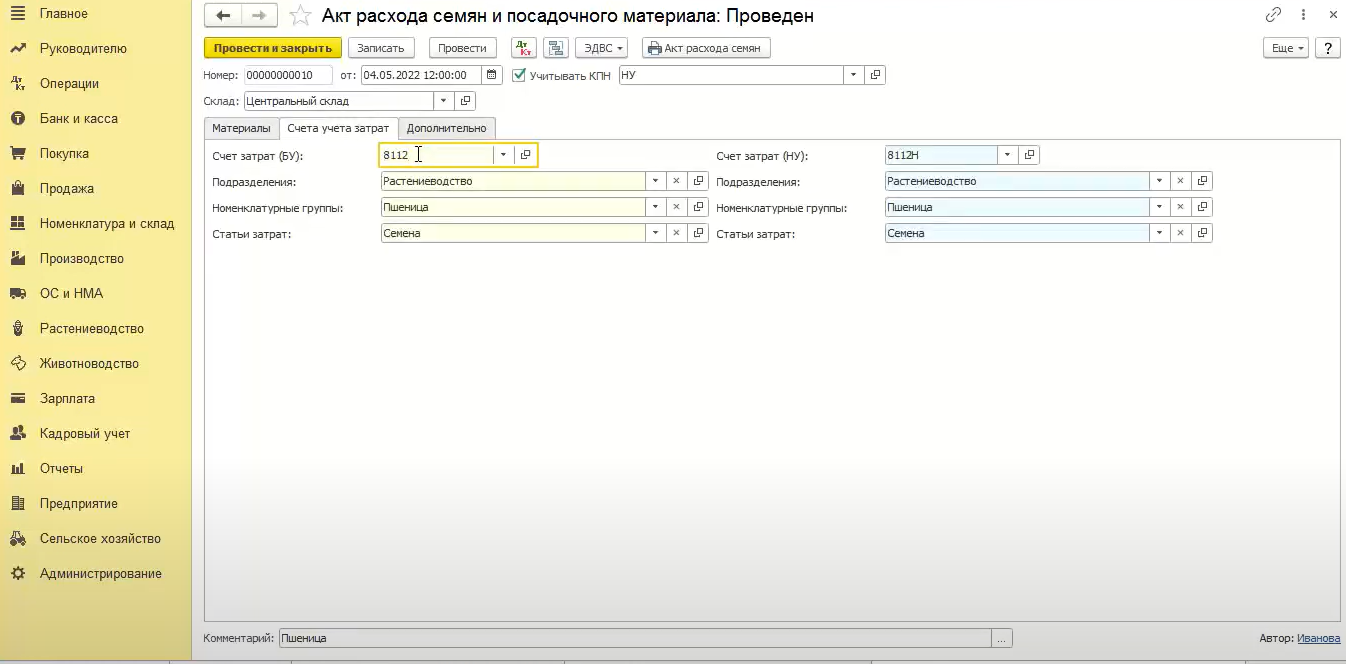Viewport: 1346px width, 664px height.
Task: Click the Дт/Кт postings icon in toolbar
Action: (524, 48)
